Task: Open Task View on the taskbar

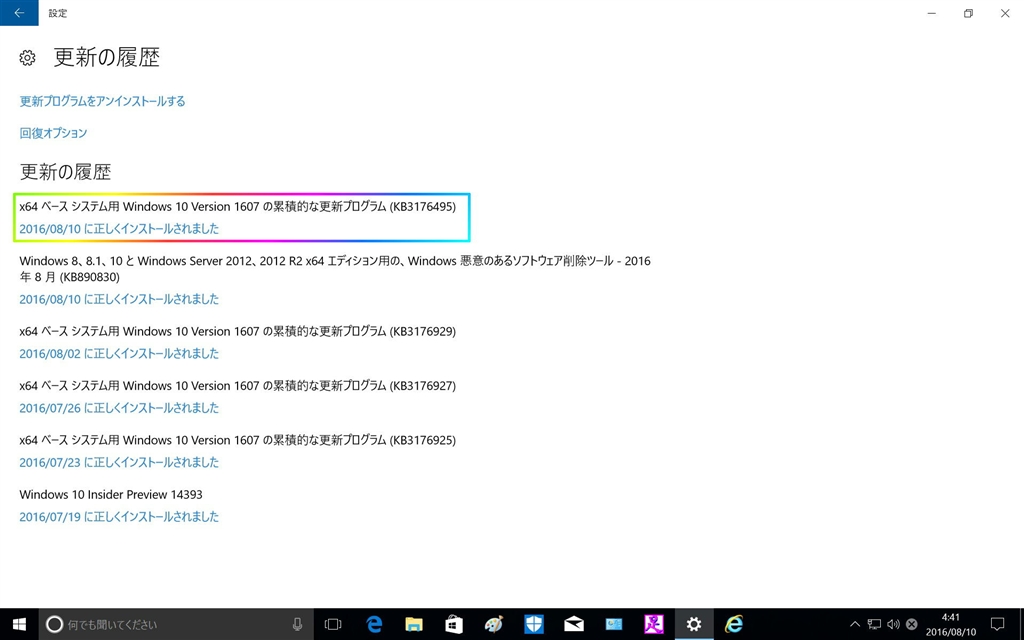Action: tap(333, 624)
